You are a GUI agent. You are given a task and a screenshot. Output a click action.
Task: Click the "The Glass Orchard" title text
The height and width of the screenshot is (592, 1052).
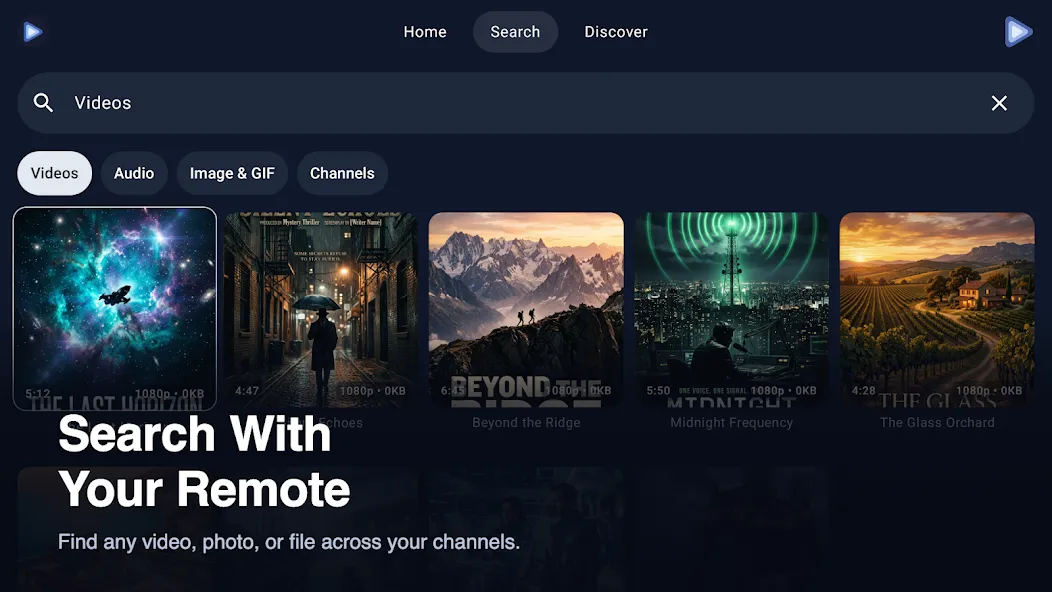(937, 423)
